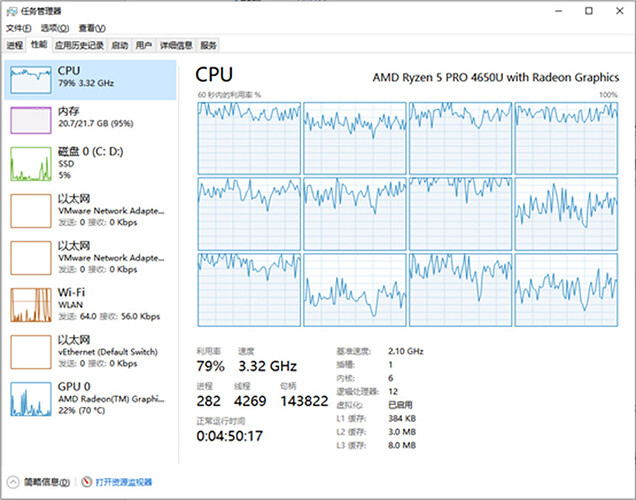Select the 内存 item in the sidebar
The width and height of the screenshot is (636, 500).
[90, 120]
